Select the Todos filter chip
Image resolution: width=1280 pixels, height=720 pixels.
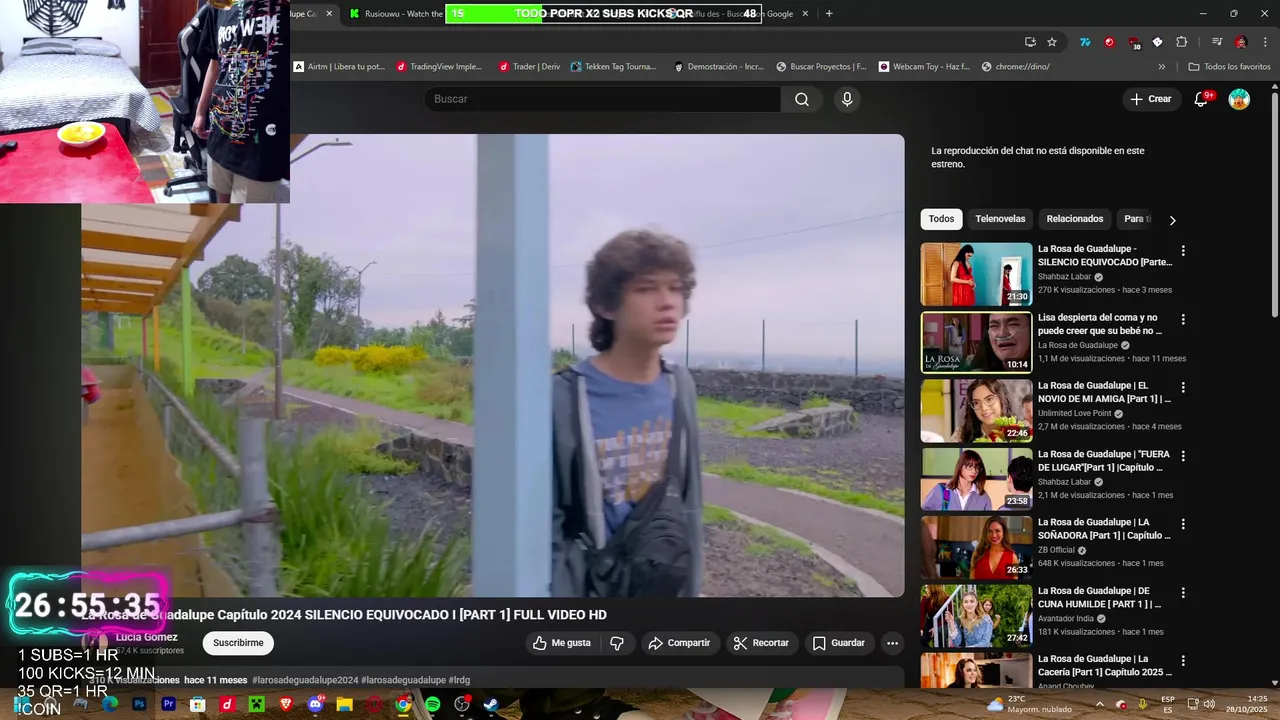click(x=941, y=219)
